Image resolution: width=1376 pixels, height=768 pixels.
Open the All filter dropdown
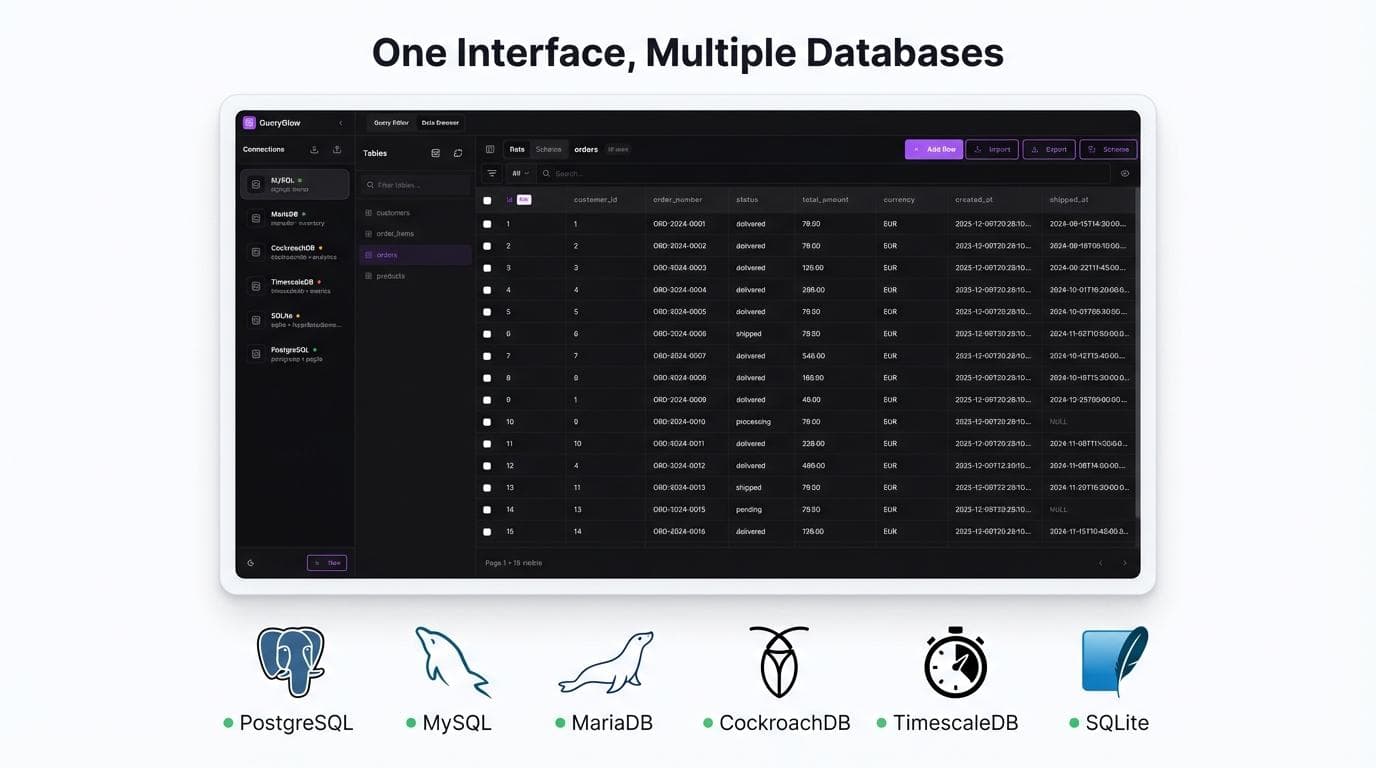point(518,173)
